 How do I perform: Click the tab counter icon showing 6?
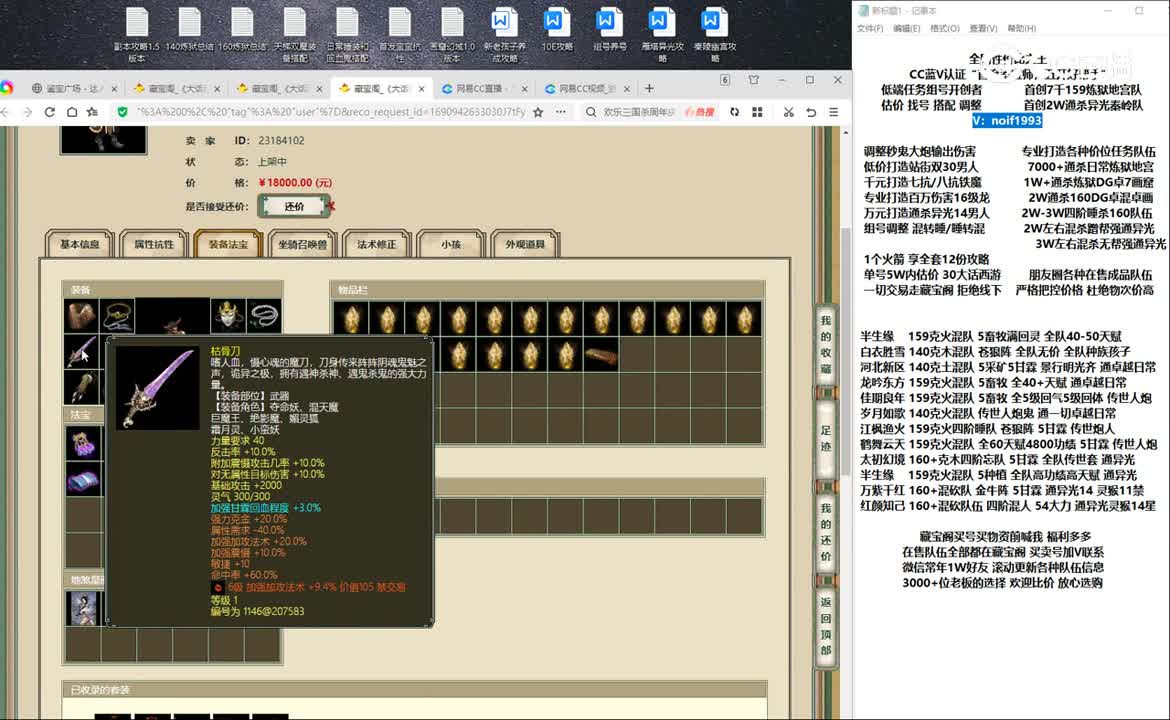coord(725,80)
